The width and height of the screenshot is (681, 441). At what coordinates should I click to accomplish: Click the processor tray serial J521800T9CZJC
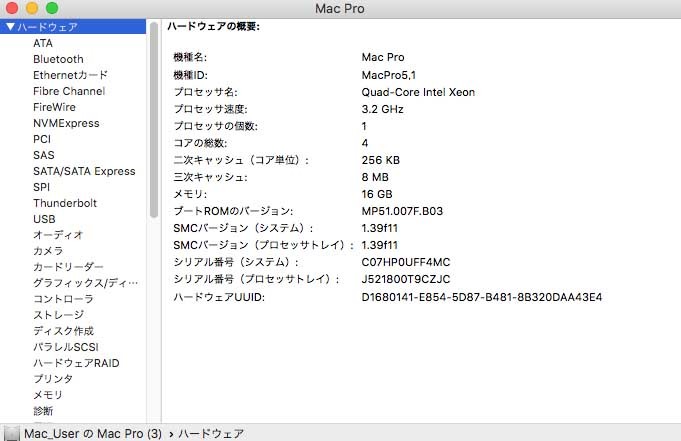pyautogui.click(x=406, y=279)
